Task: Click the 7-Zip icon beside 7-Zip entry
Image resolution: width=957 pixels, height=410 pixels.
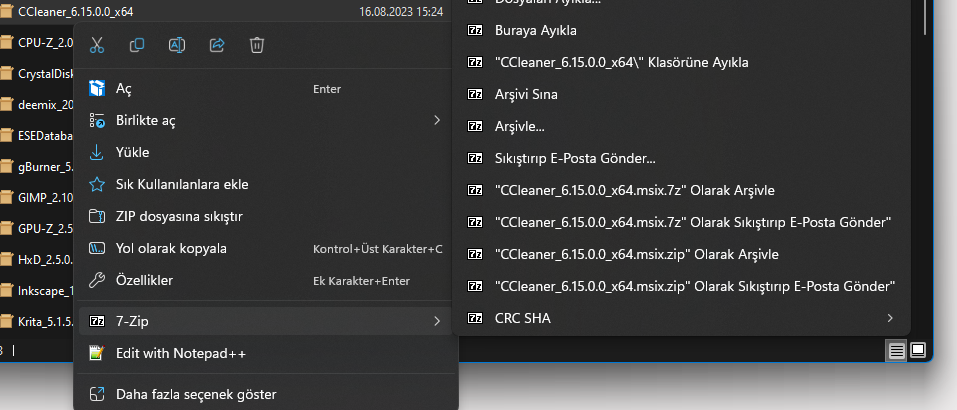Action: click(x=97, y=321)
